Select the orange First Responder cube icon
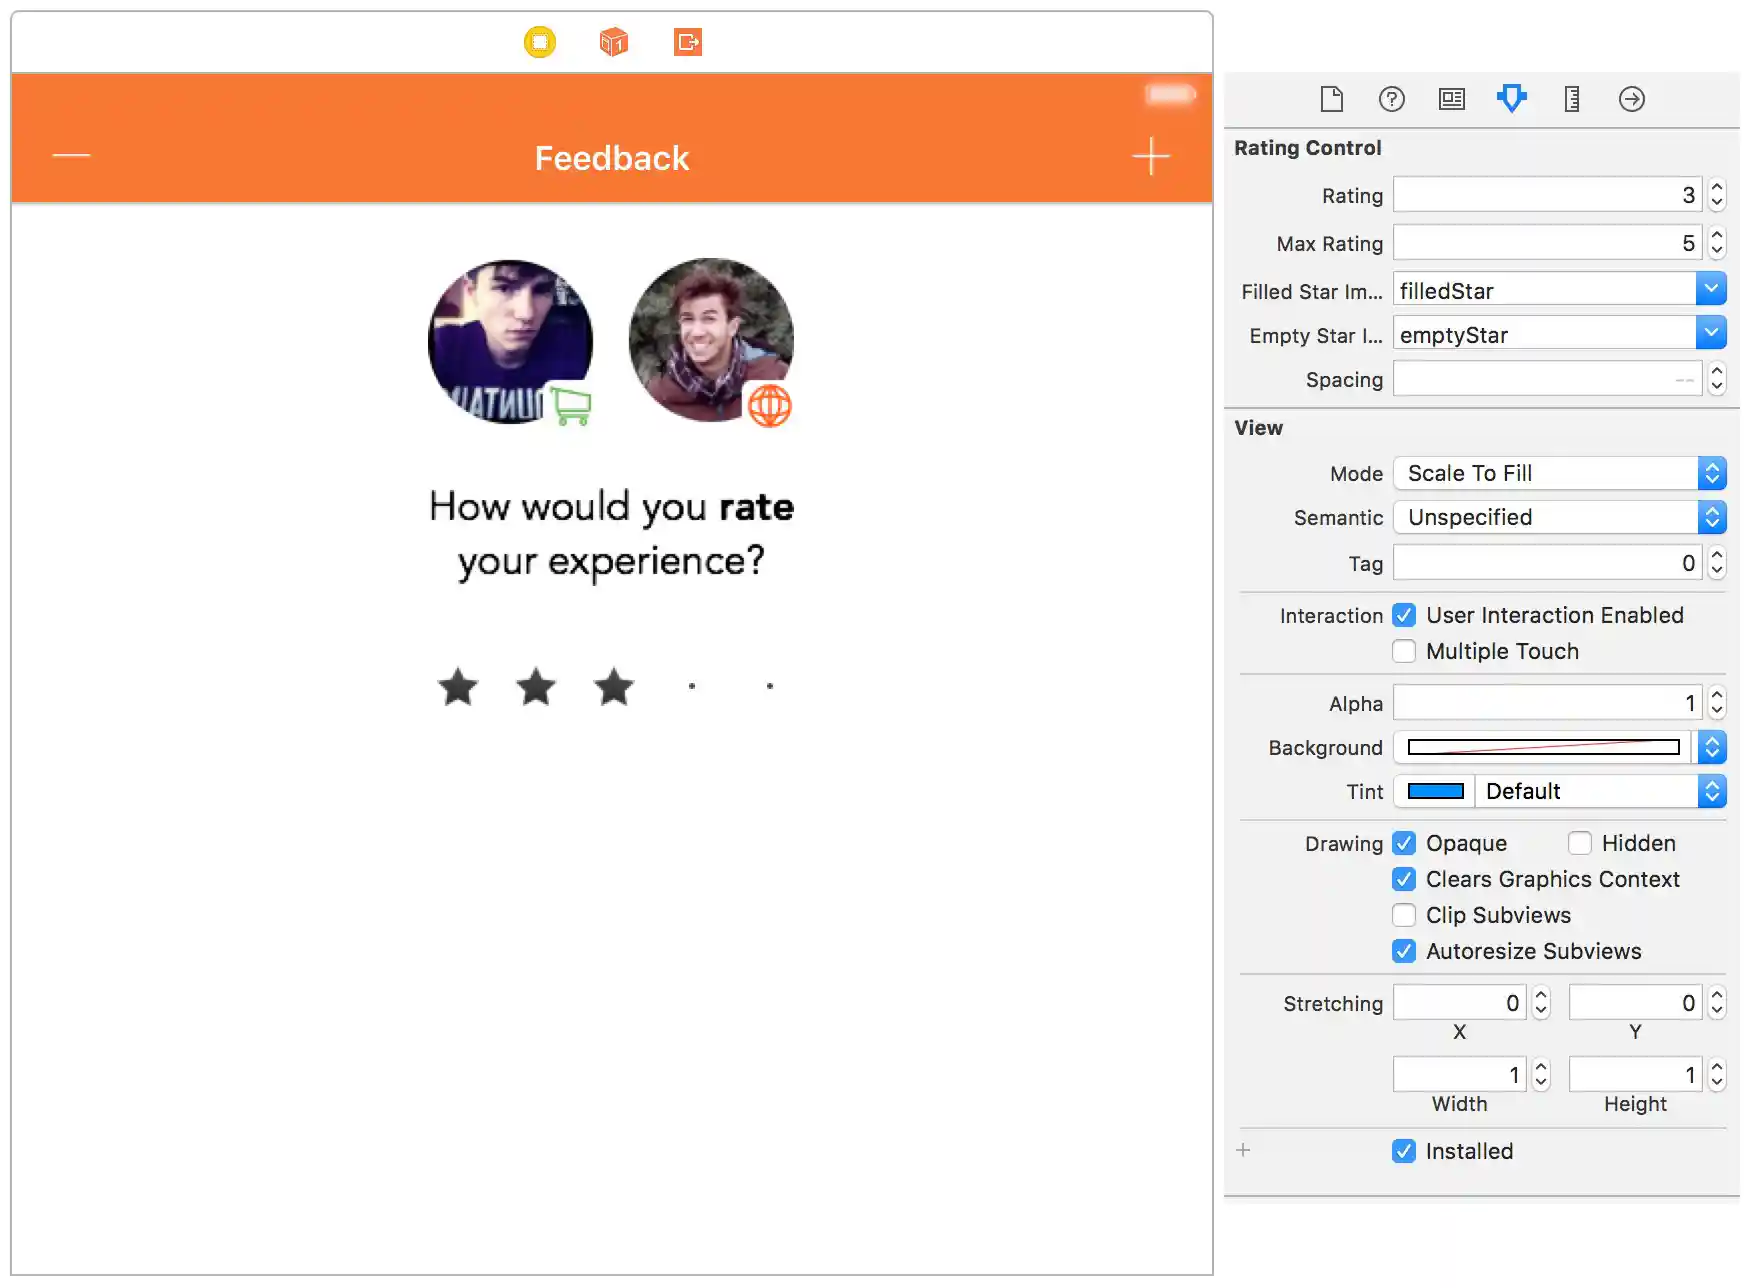1750x1288 pixels. point(613,42)
